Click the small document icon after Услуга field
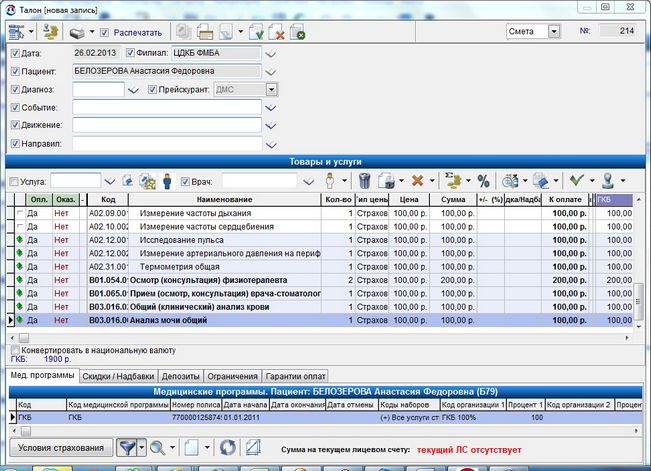This screenshot has height=471, width=651. coord(128,181)
